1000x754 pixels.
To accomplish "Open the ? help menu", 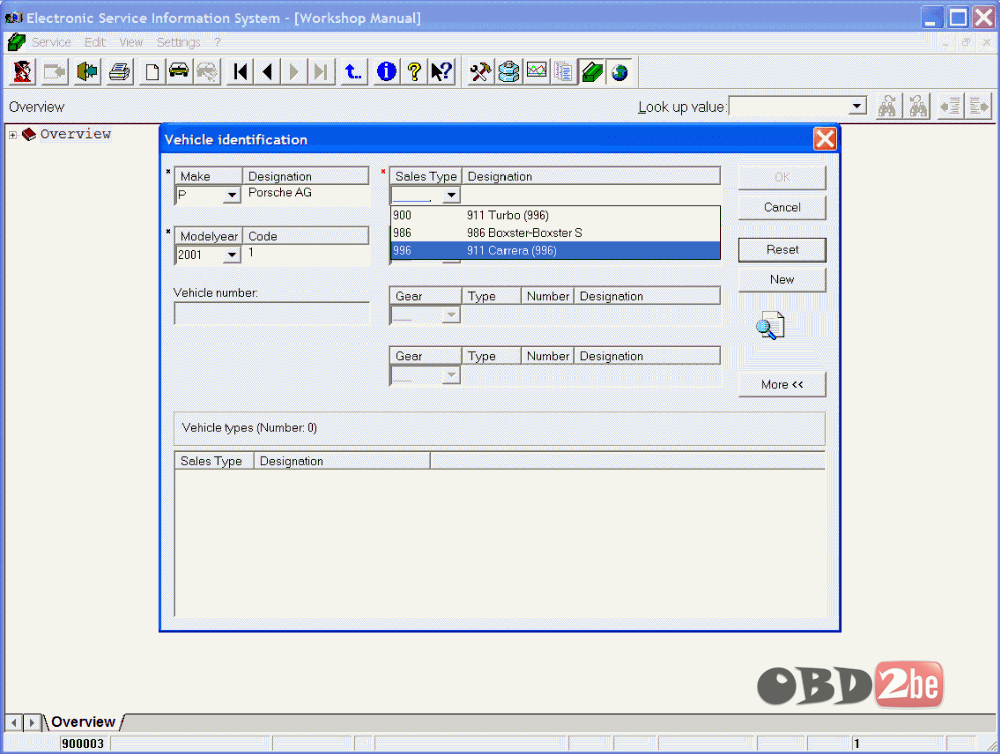I will pos(217,42).
